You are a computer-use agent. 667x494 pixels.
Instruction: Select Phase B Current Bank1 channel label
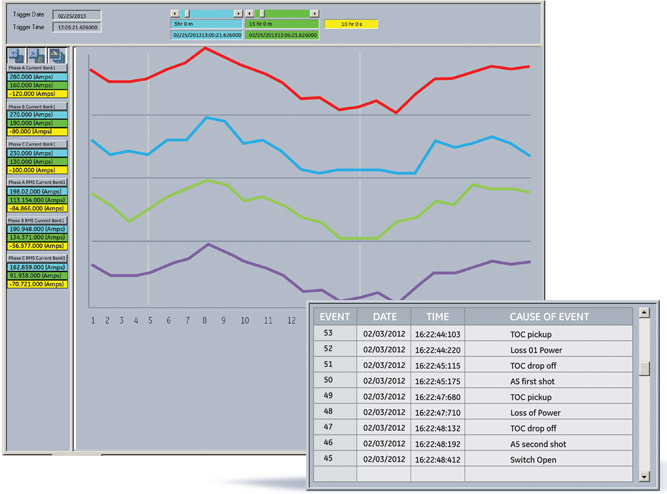click(38, 106)
